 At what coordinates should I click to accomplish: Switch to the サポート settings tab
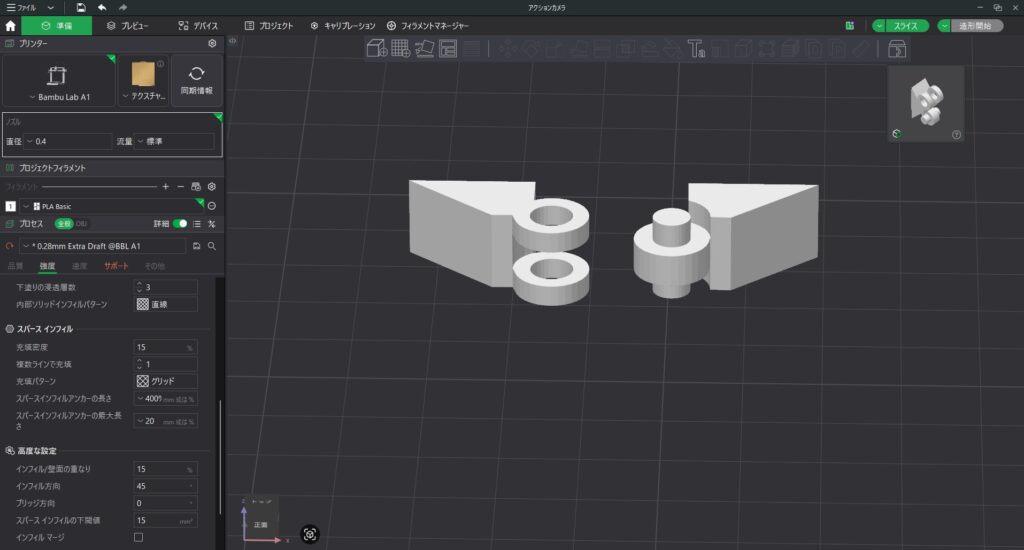point(116,266)
